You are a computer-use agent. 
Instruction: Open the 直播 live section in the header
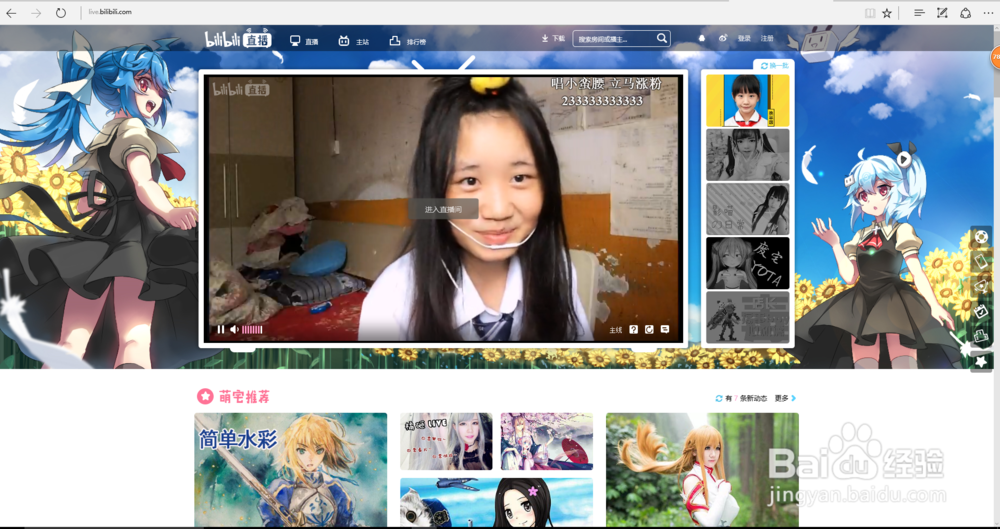[304, 41]
